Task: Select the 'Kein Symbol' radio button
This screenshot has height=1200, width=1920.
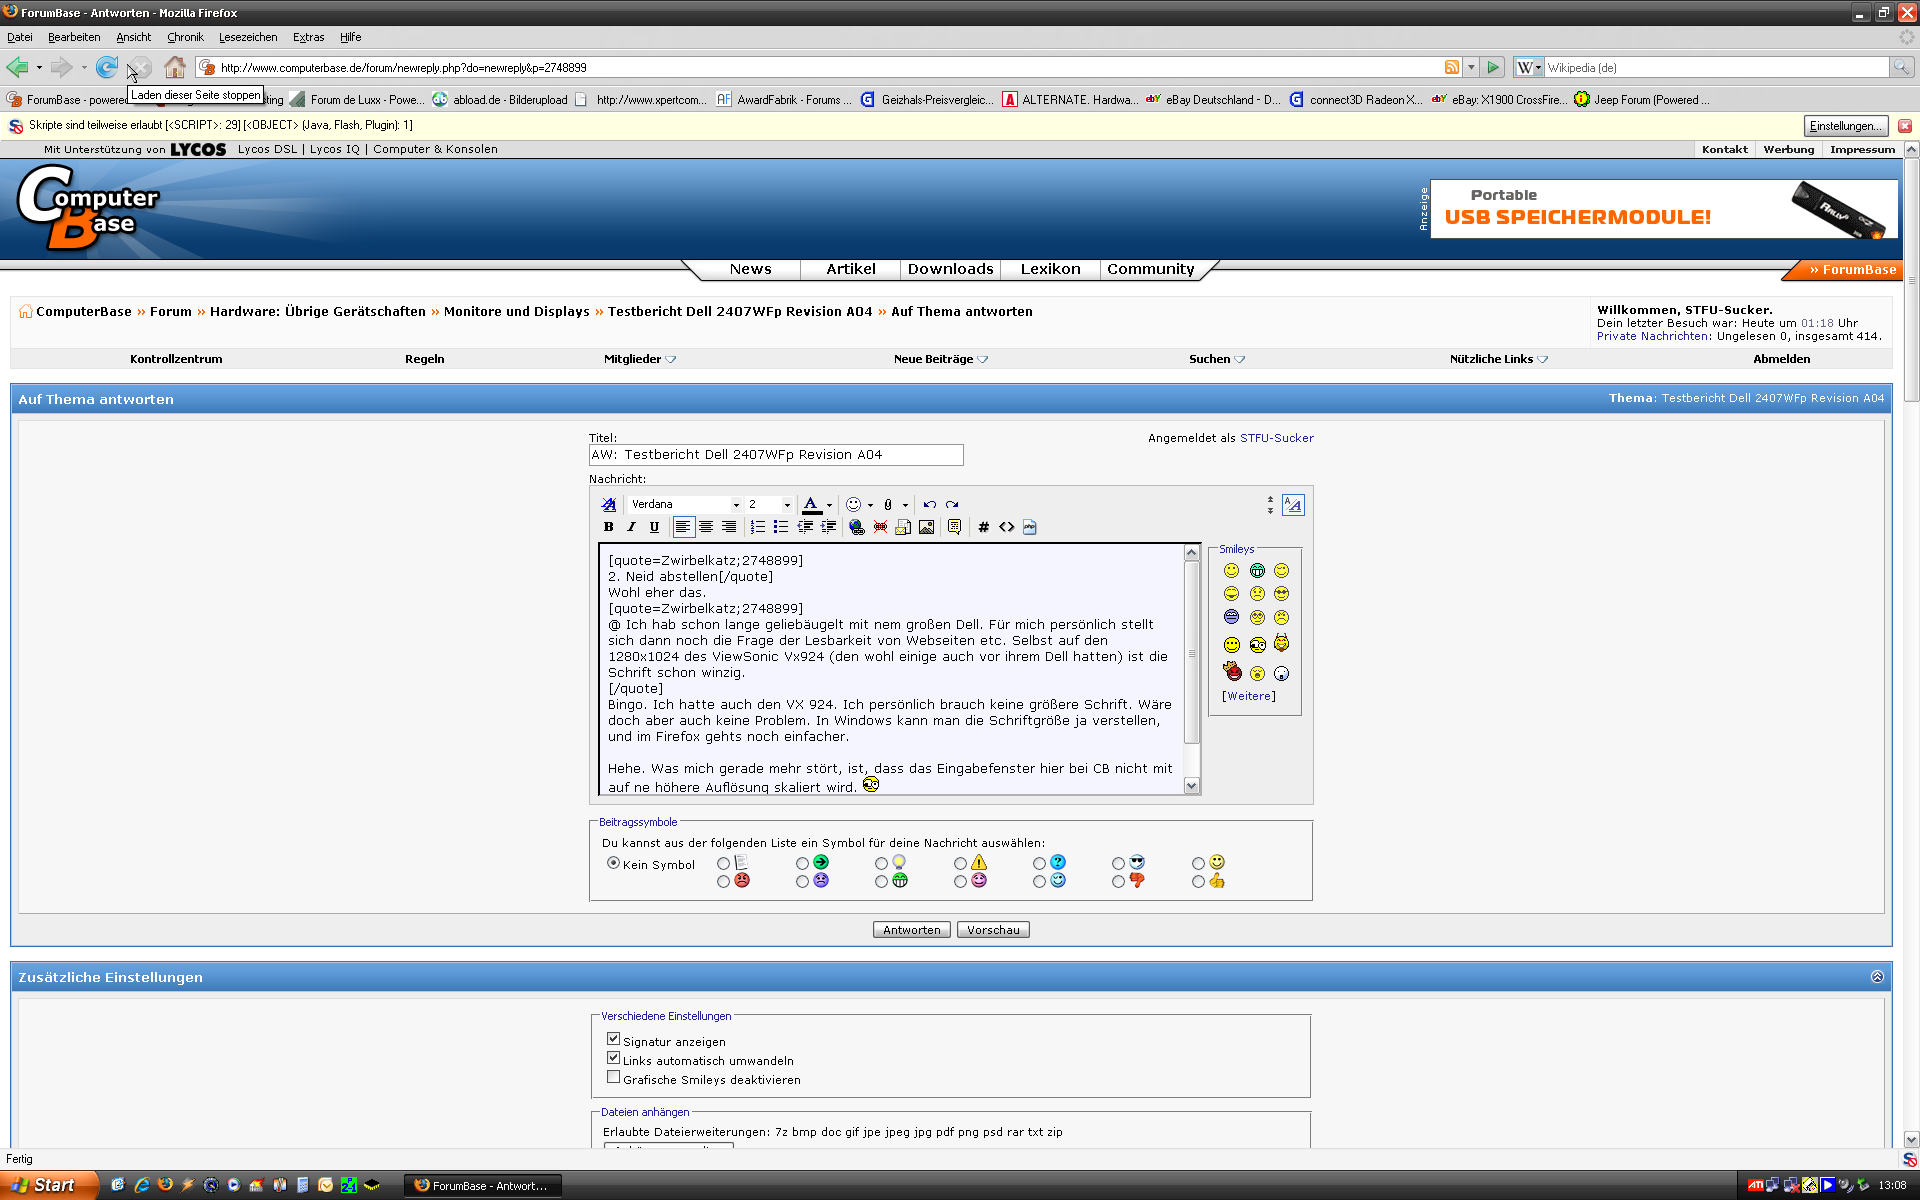Action: point(613,863)
